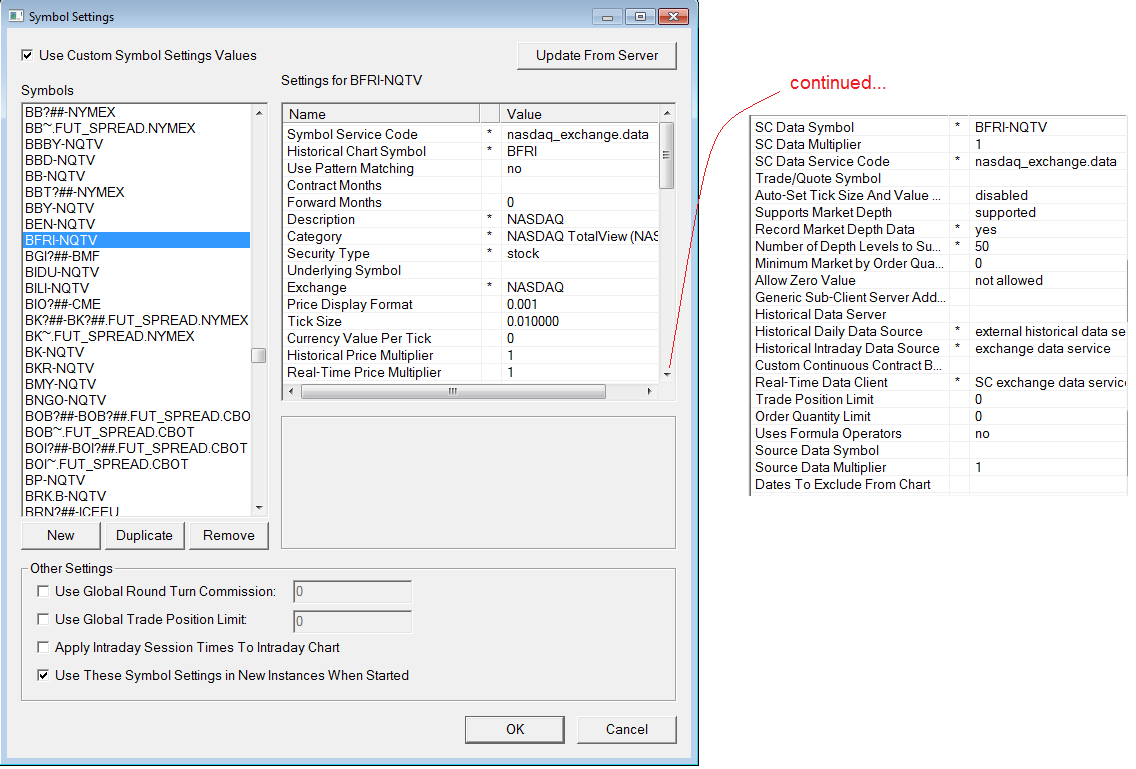Image resolution: width=1136 pixels, height=769 pixels.
Task: Confirm with the OK button
Action: pos(515,729)
